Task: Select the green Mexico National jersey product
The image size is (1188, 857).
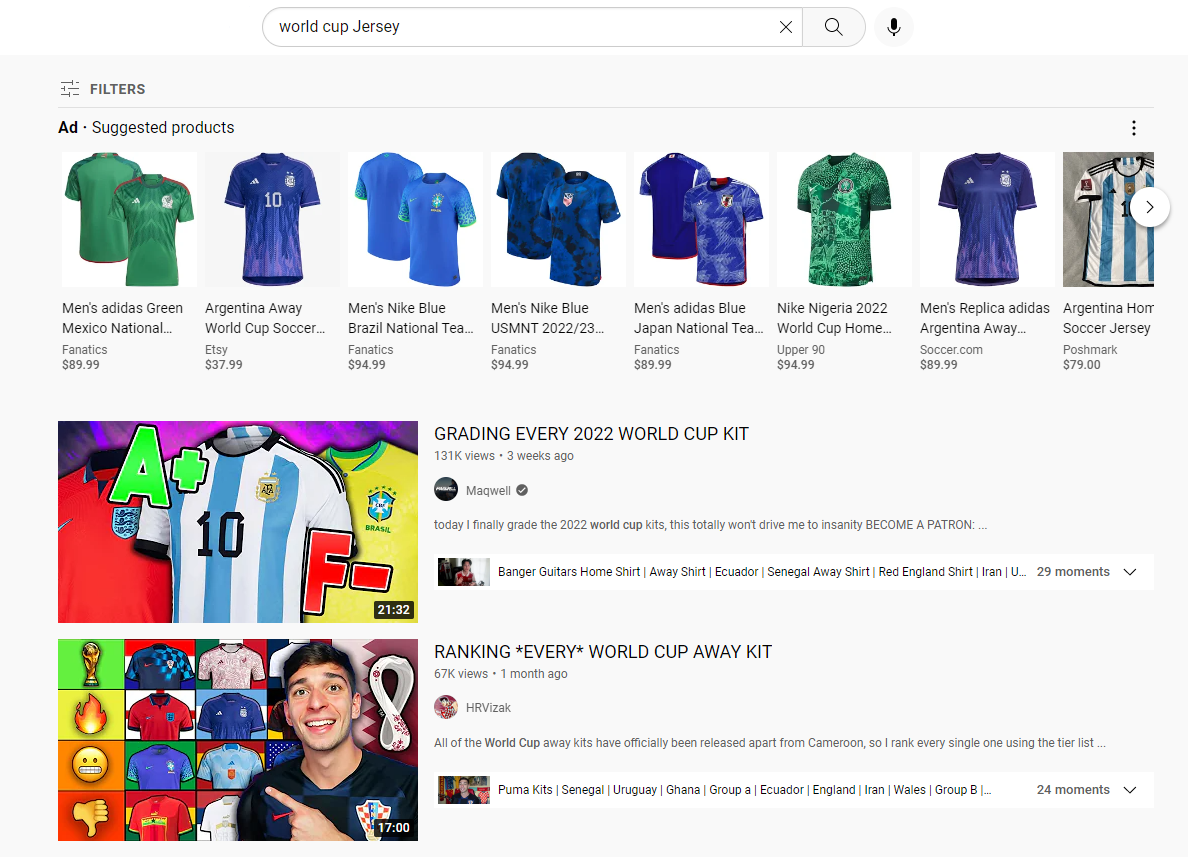Action: coord(129,220)
